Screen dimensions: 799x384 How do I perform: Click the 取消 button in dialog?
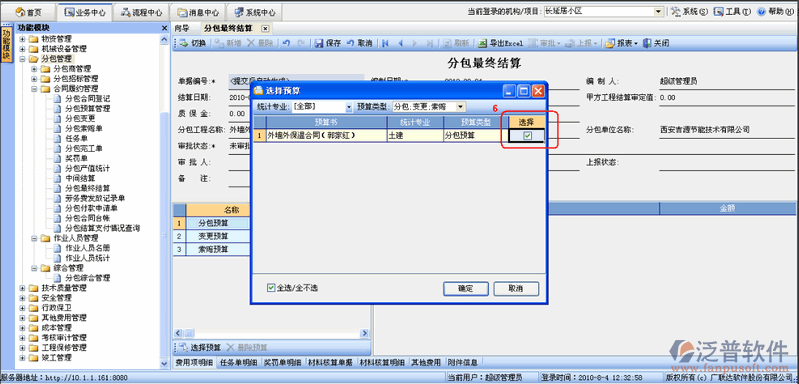[x=516, y=289]
